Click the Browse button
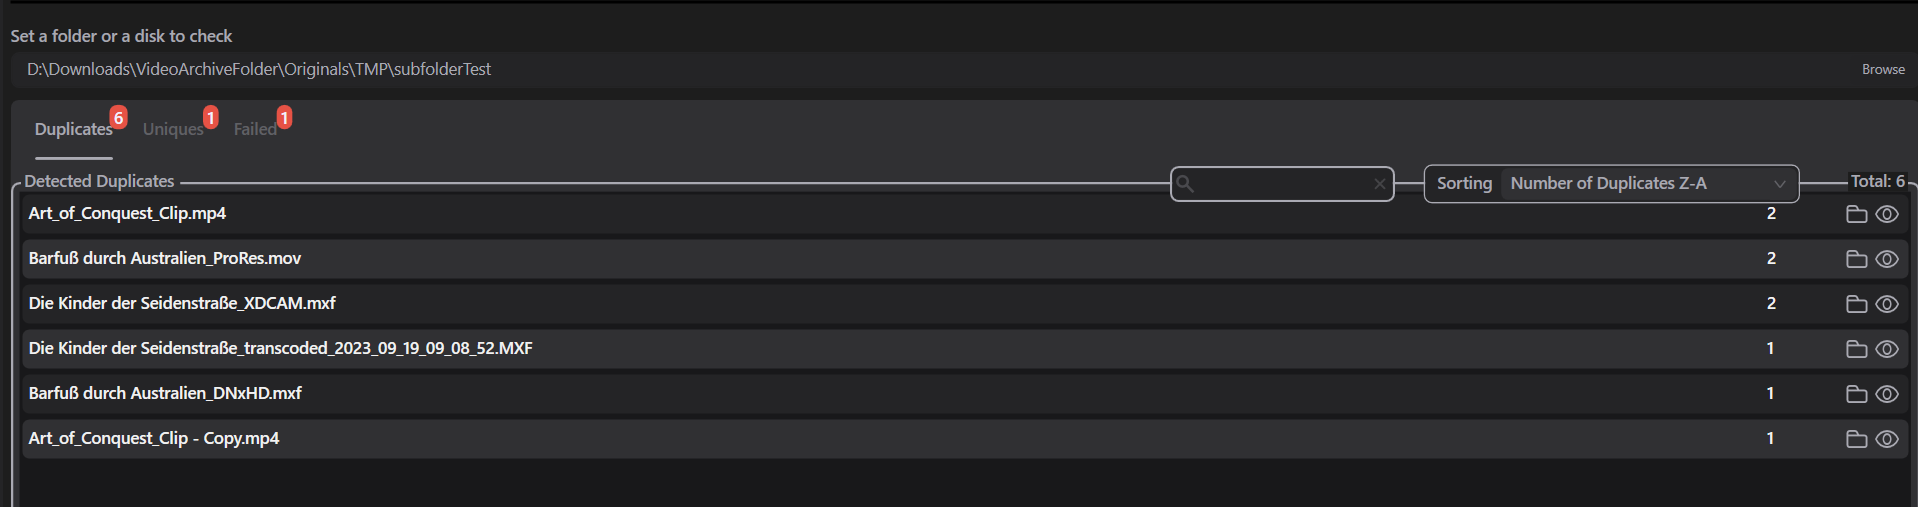Image resolution: width=1918 pixels, height=507 pixels. tap(1883, 70)
